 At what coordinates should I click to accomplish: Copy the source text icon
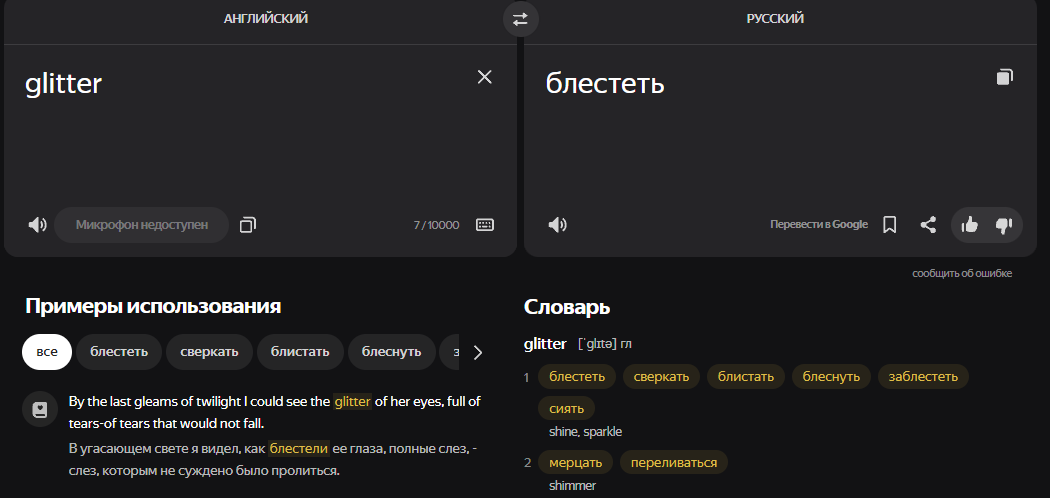[248, 225]
